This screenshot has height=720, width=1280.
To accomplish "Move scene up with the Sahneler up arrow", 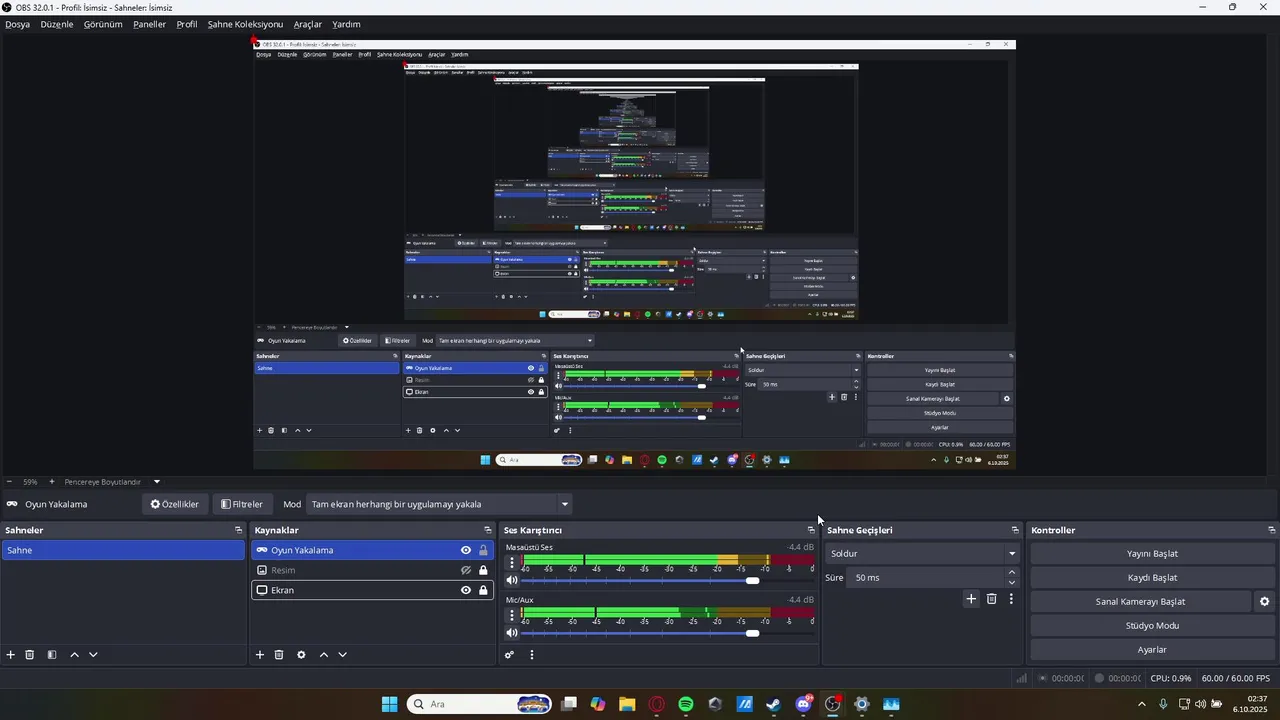I will 74,655.
